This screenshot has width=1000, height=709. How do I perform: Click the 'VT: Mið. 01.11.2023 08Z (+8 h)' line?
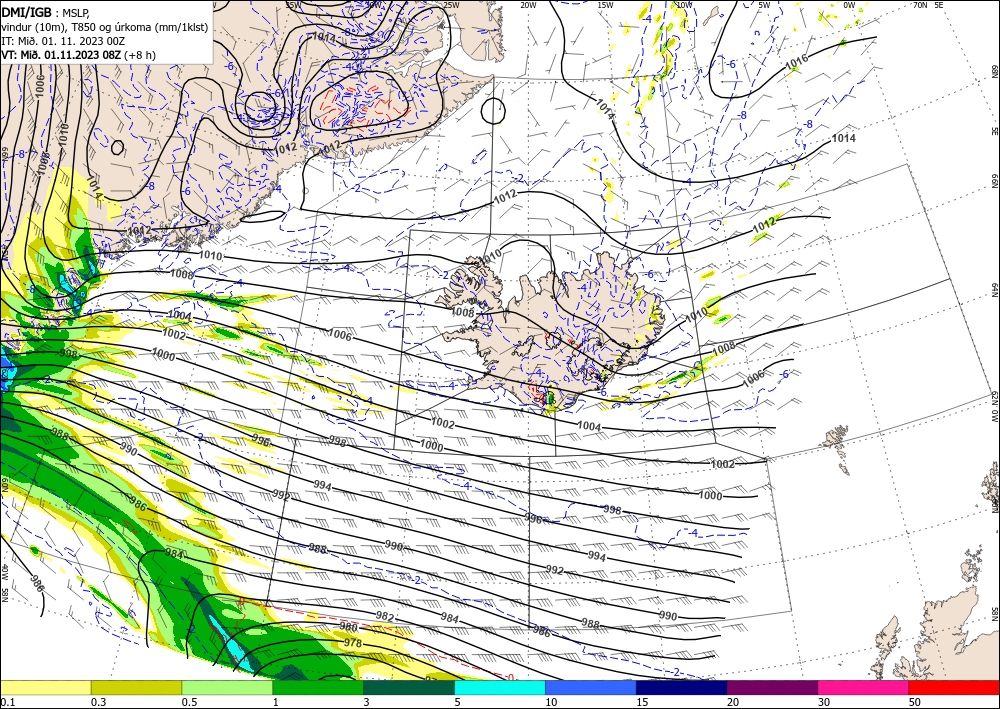[x=78, y=55]
